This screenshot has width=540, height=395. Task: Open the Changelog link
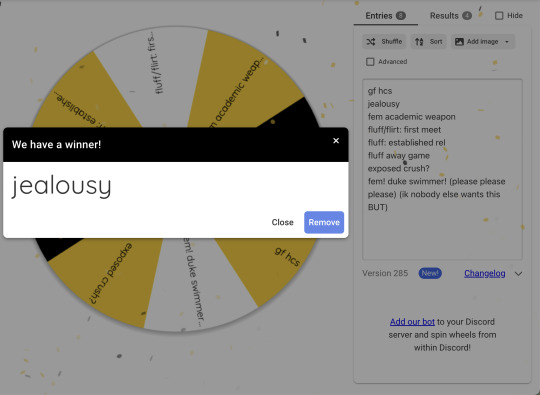click(485, 273)
